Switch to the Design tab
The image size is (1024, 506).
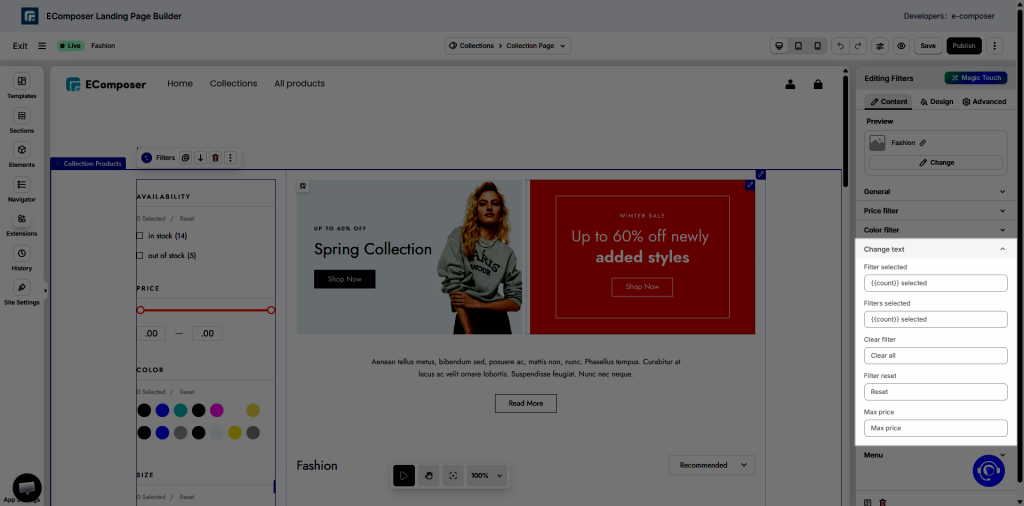(x=936, y=101)
